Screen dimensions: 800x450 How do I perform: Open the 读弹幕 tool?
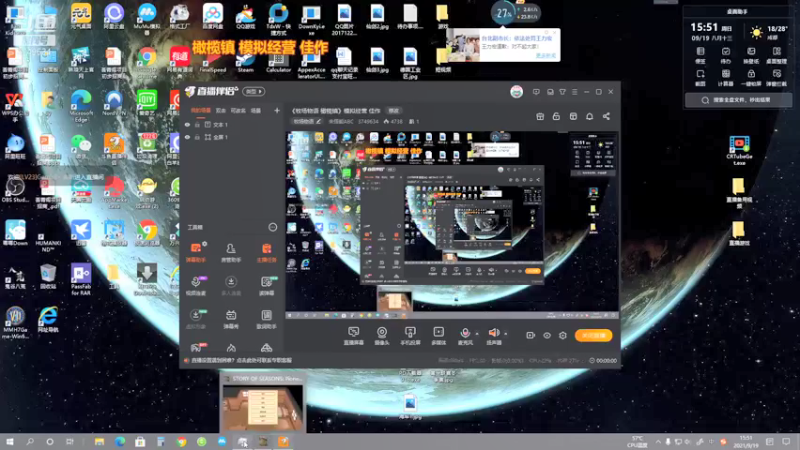pos(266,286)
